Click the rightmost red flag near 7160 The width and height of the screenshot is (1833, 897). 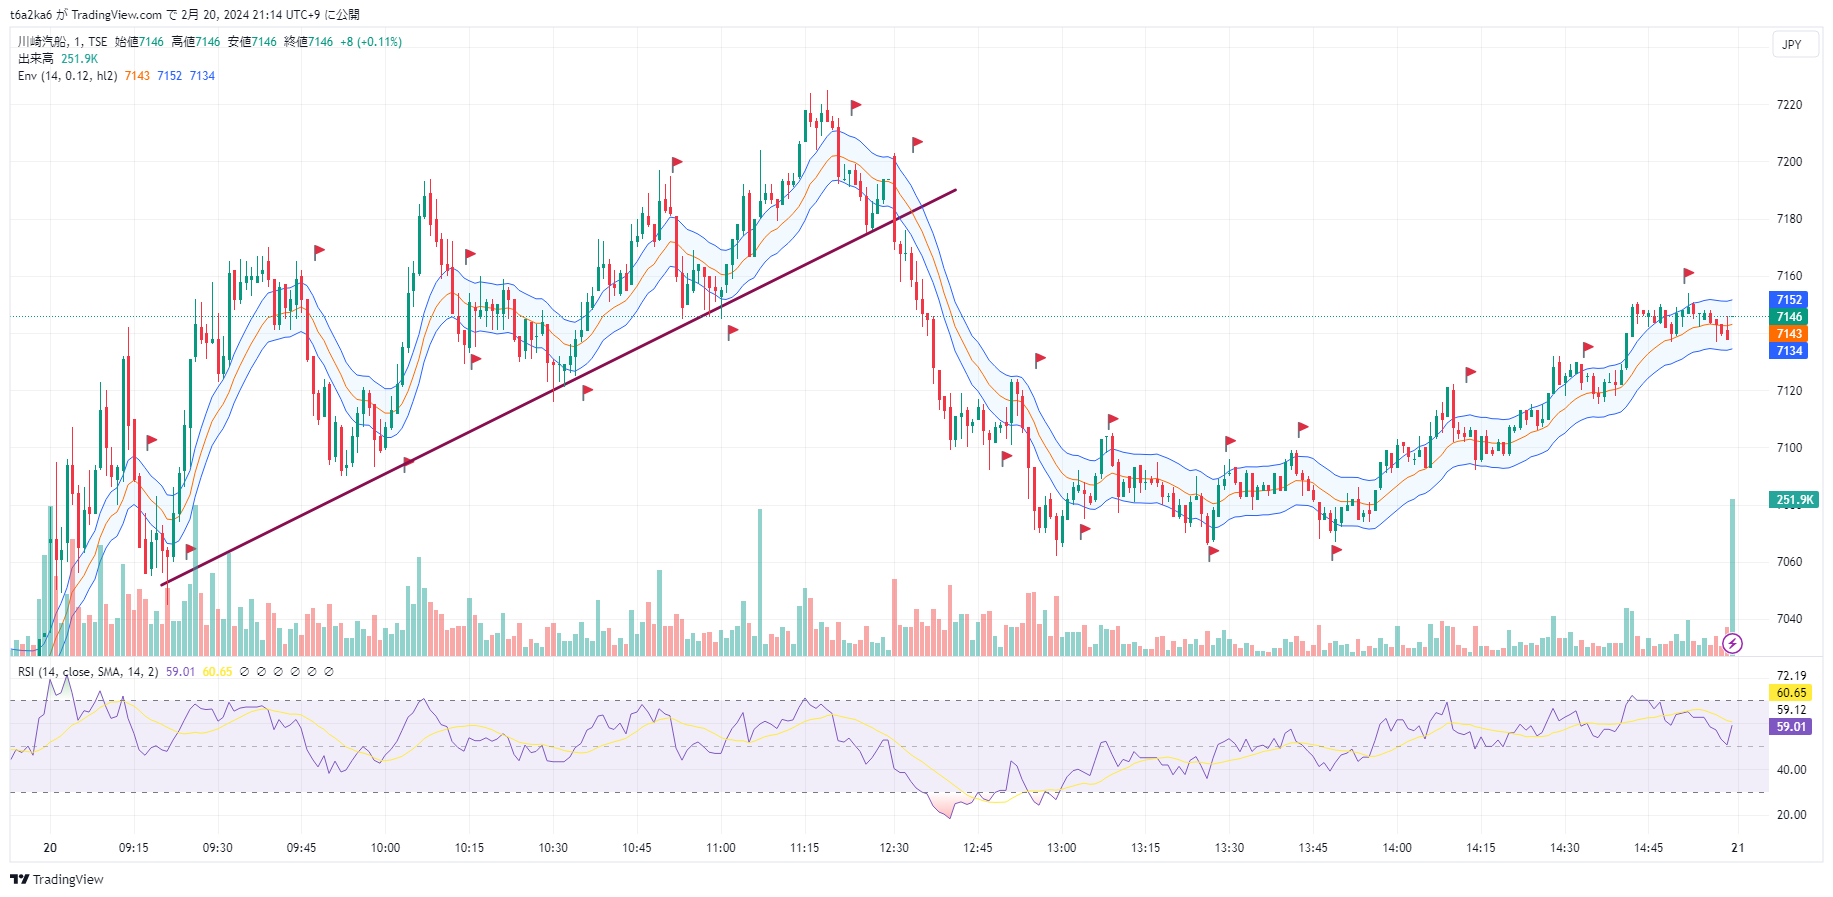tap(1688, 274)
